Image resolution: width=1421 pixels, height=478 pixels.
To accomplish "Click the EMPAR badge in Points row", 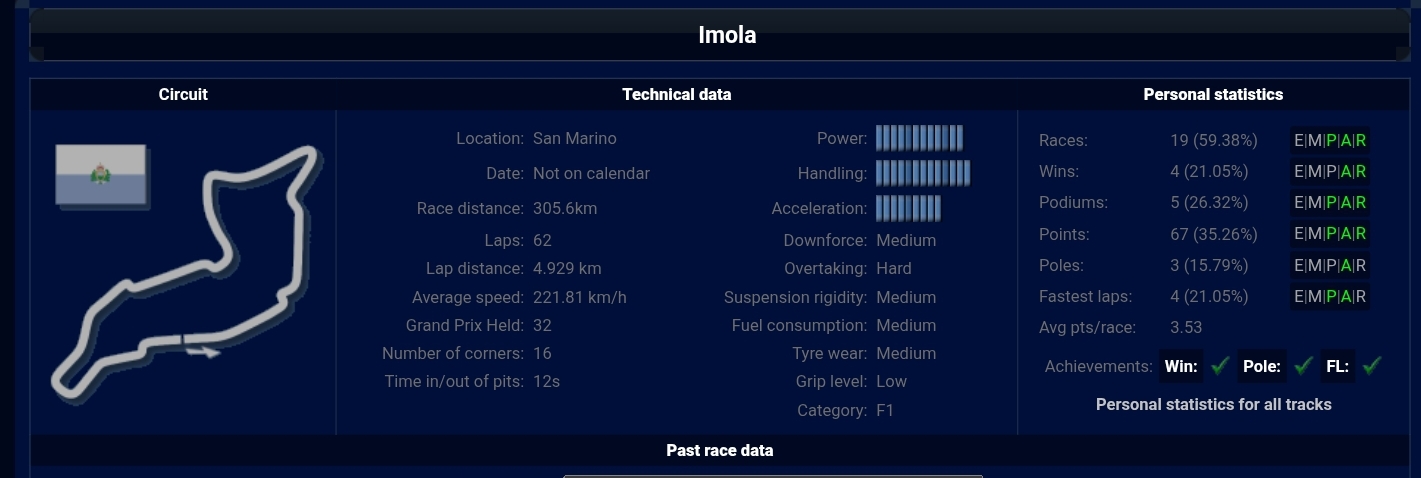I will point(1330,234).
